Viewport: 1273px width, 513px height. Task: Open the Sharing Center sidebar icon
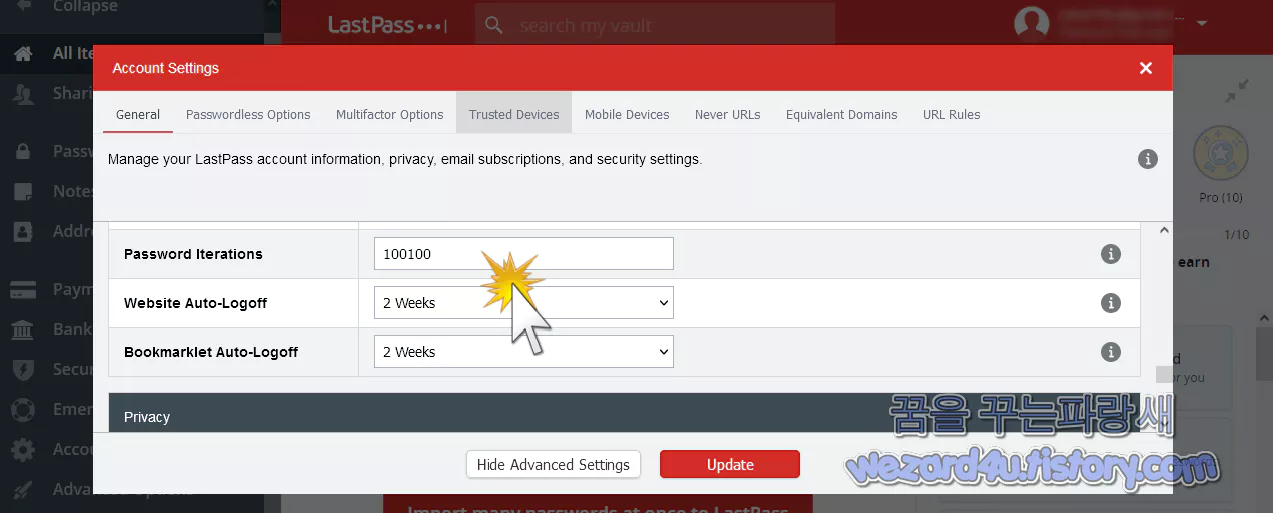click(x=23, y=94)
